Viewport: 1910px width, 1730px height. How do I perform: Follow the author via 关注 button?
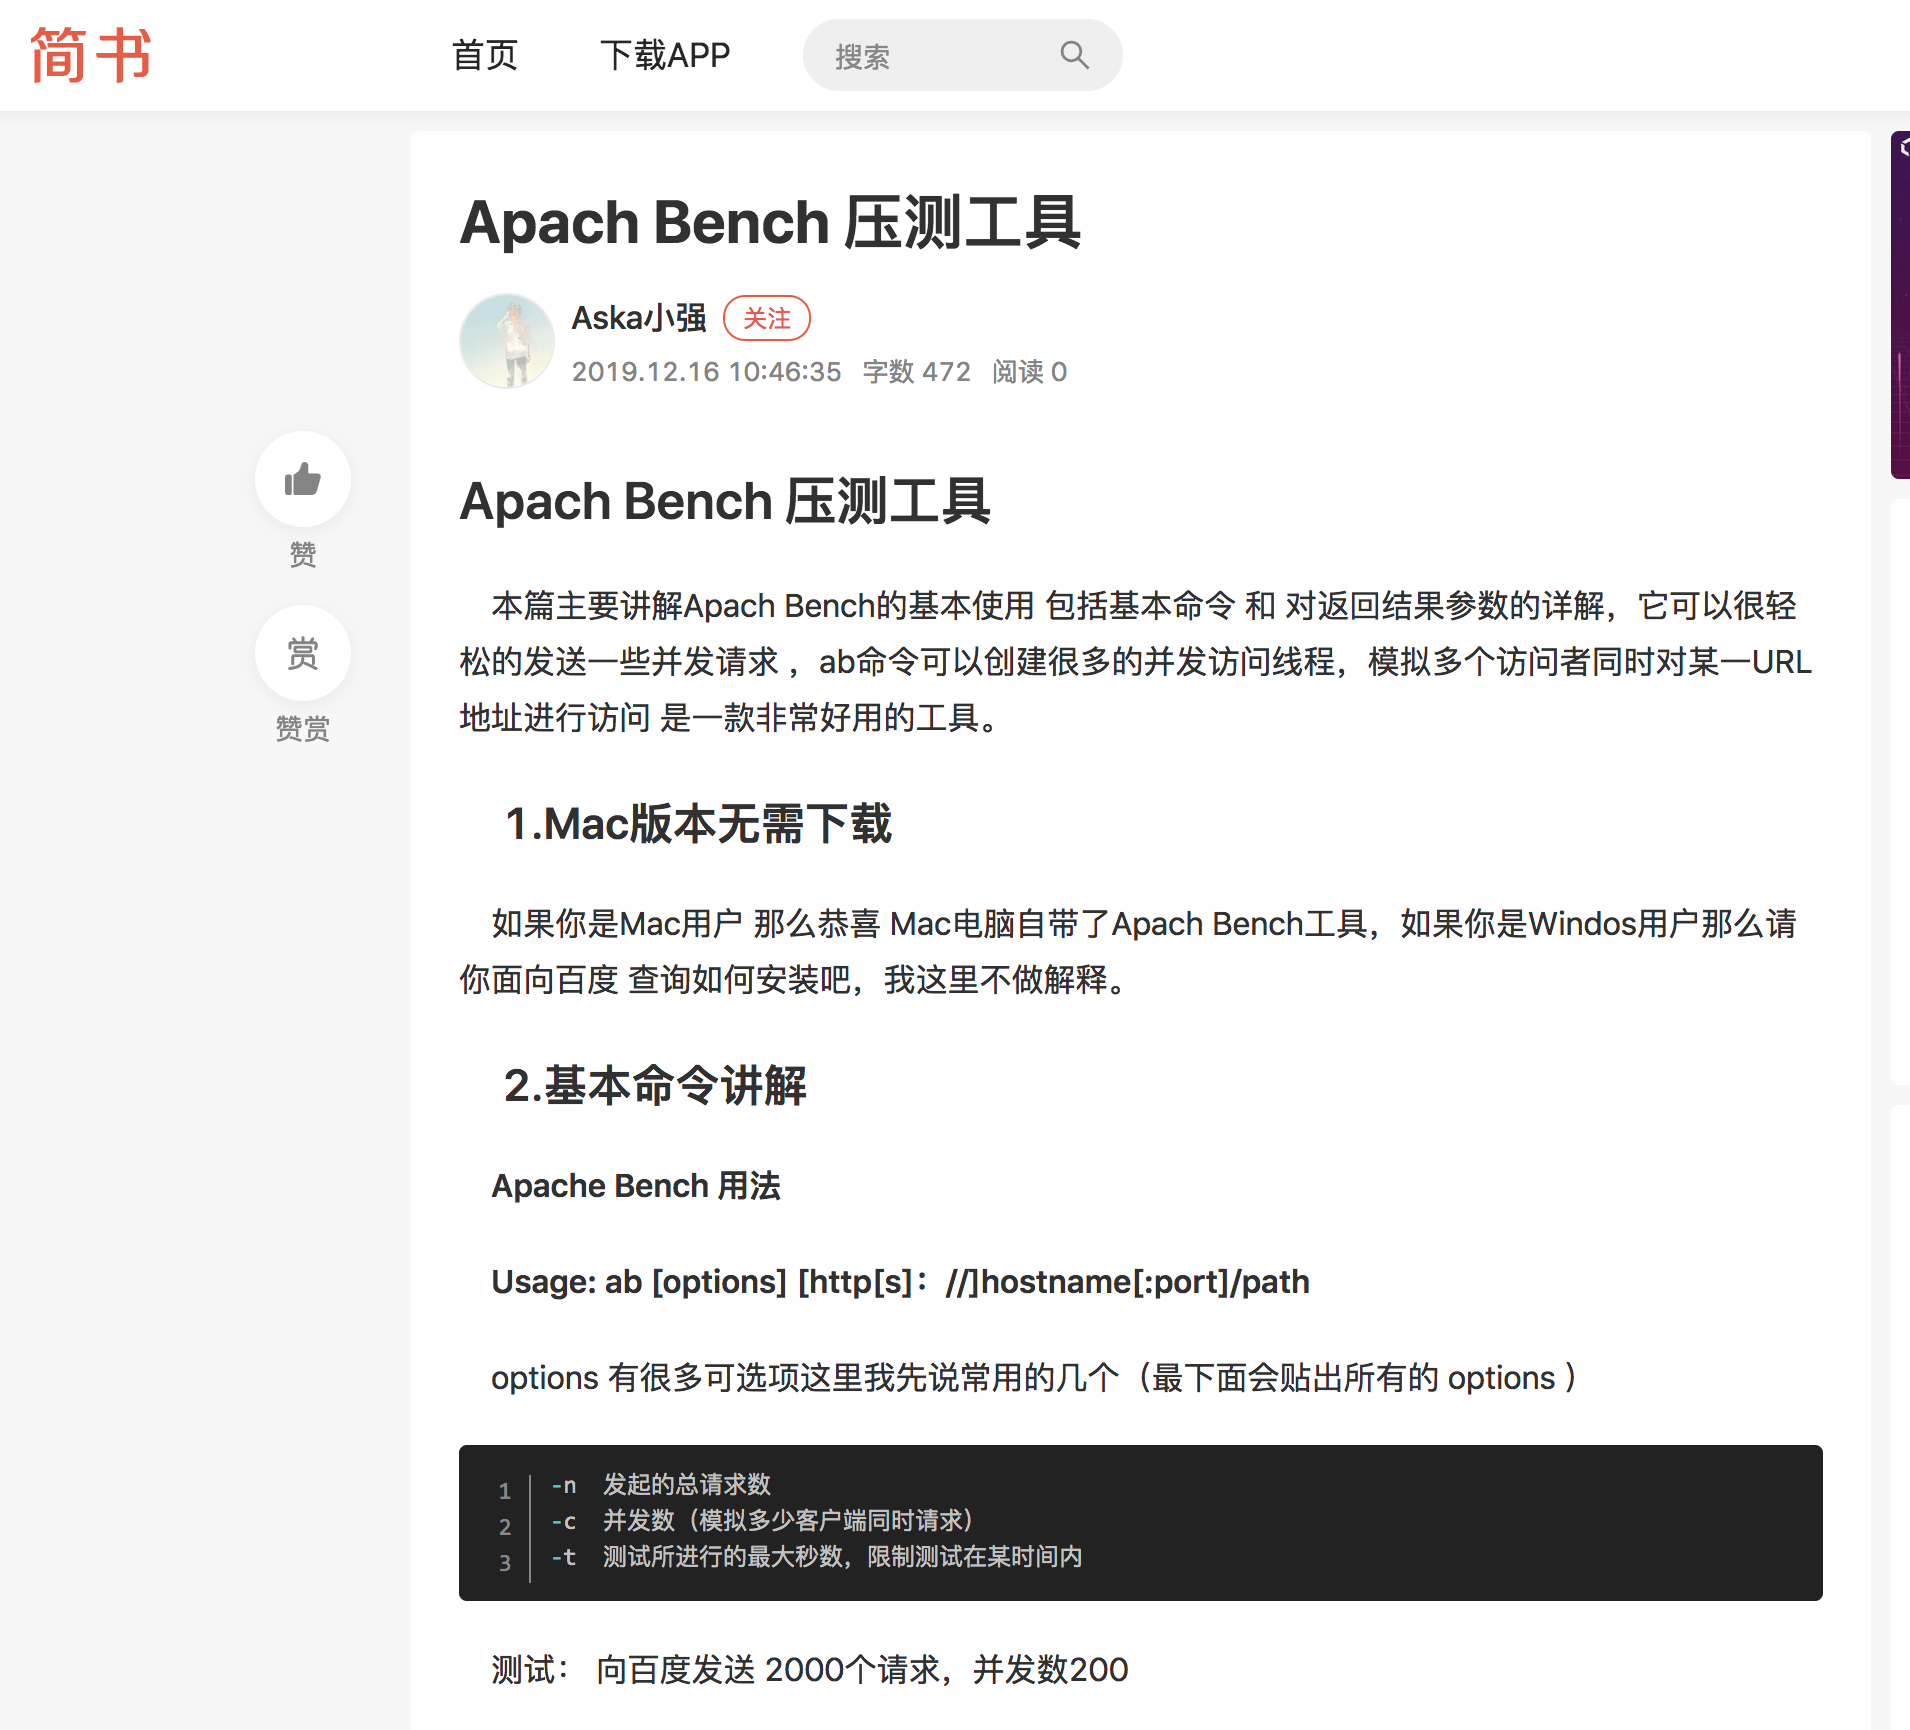pyautogui.click(x=766, y=318)
